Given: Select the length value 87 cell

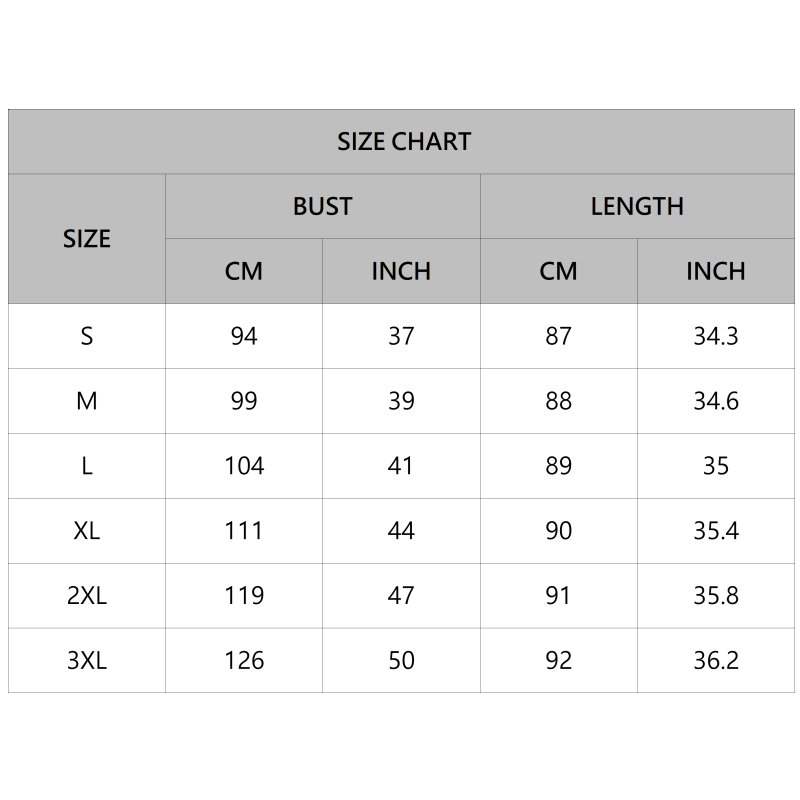Looking at the screenshot, I should (x=558, y=336).
